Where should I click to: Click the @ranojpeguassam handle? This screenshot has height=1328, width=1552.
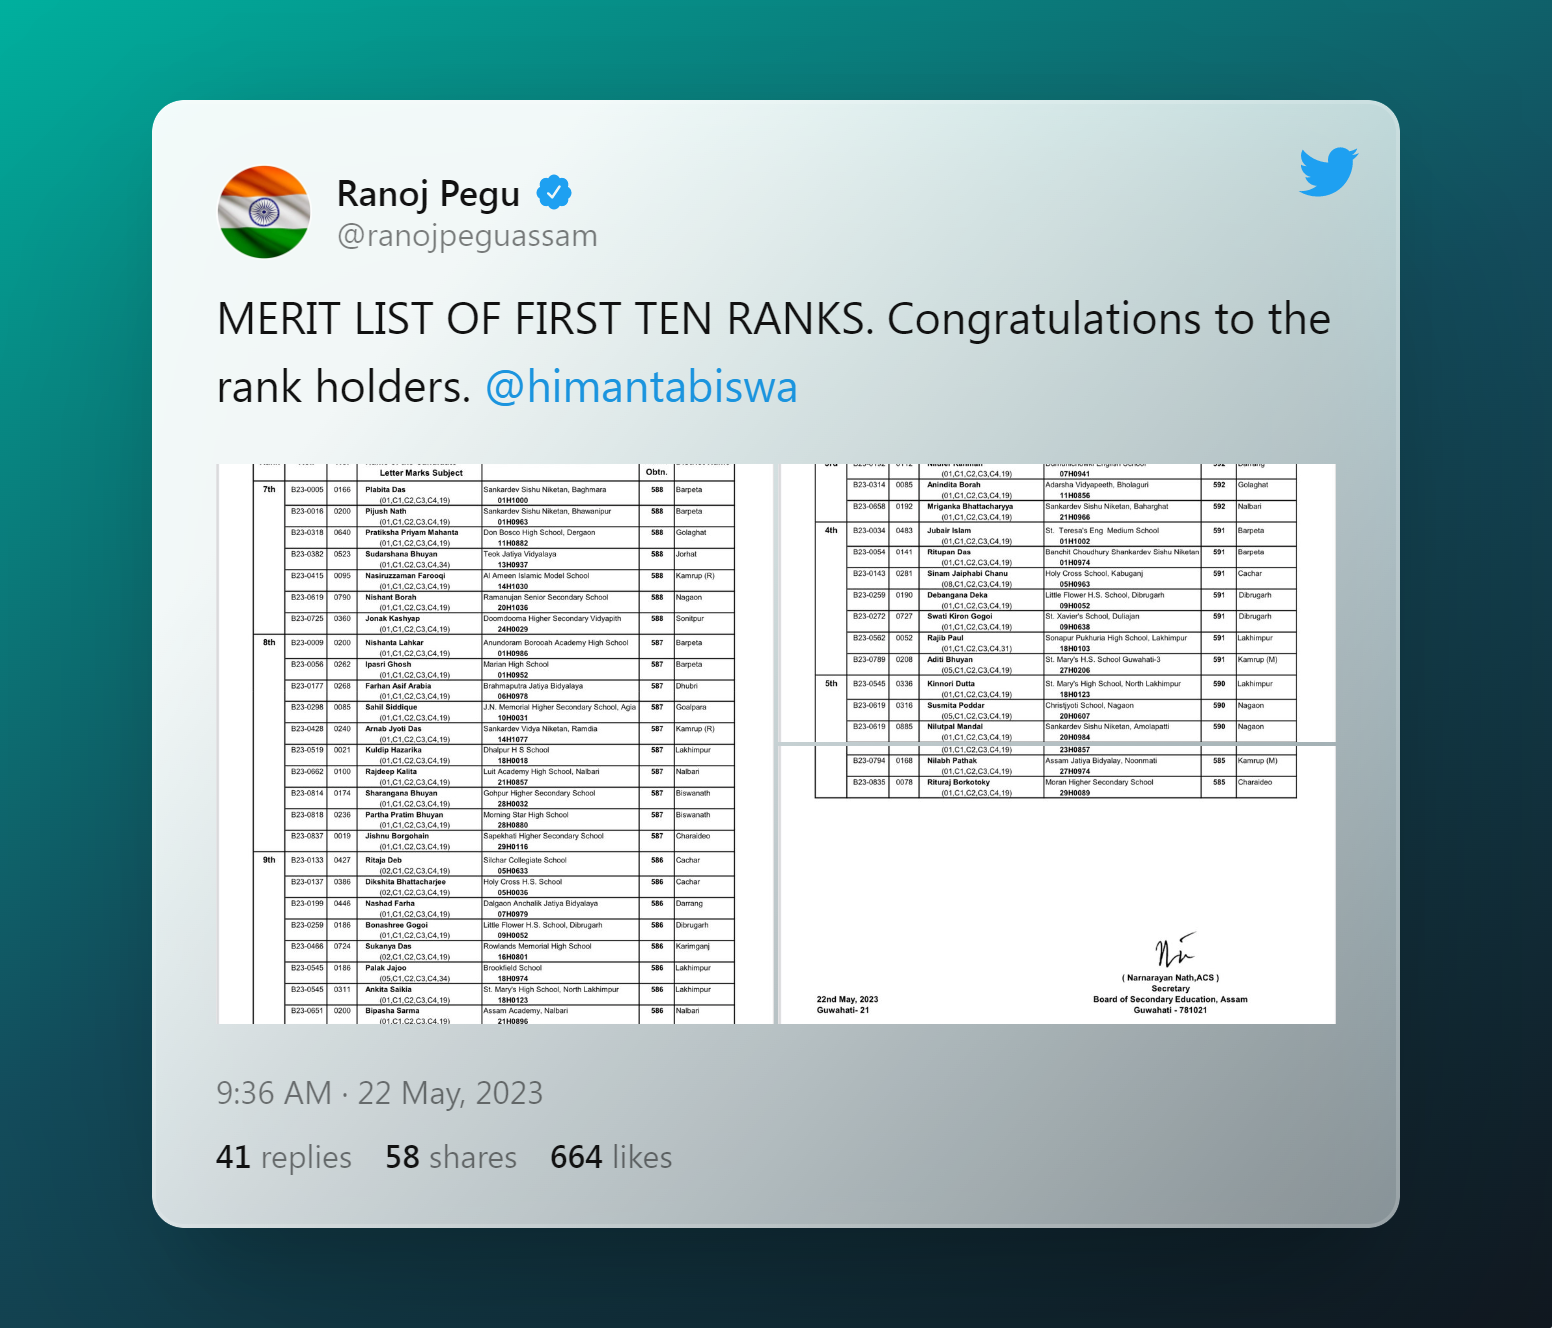(467, 236)
